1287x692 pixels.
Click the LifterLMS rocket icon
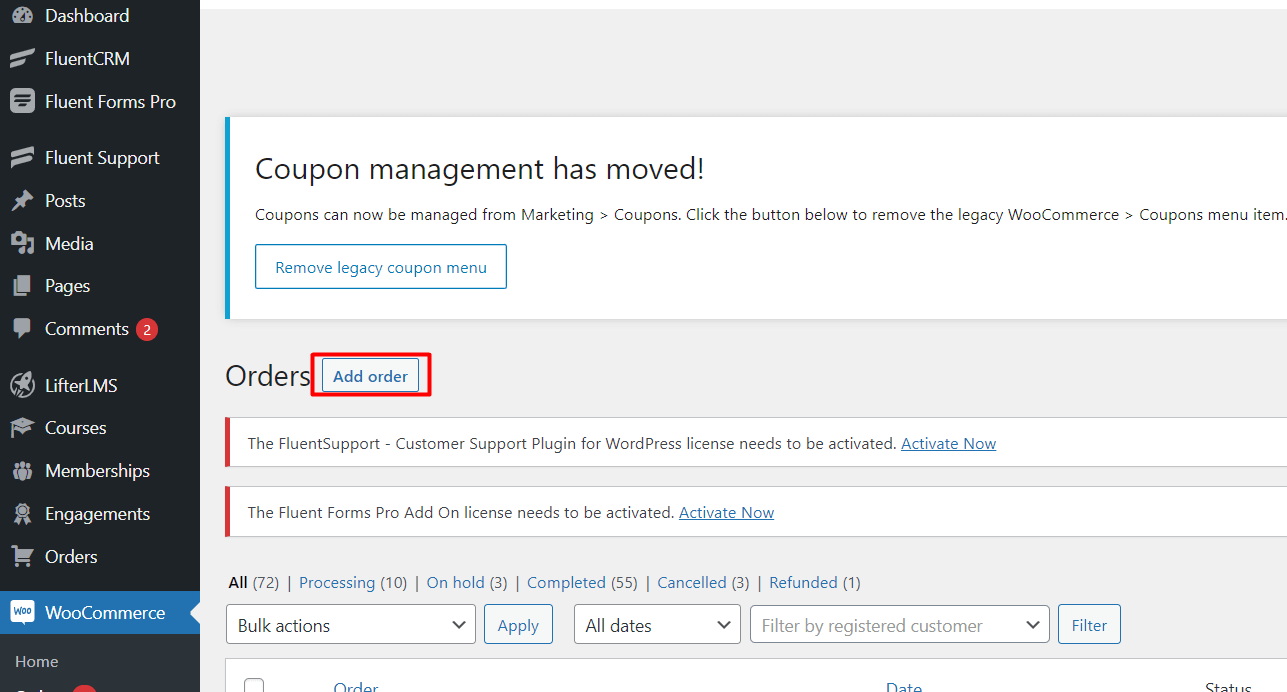(x=22, y=385)
